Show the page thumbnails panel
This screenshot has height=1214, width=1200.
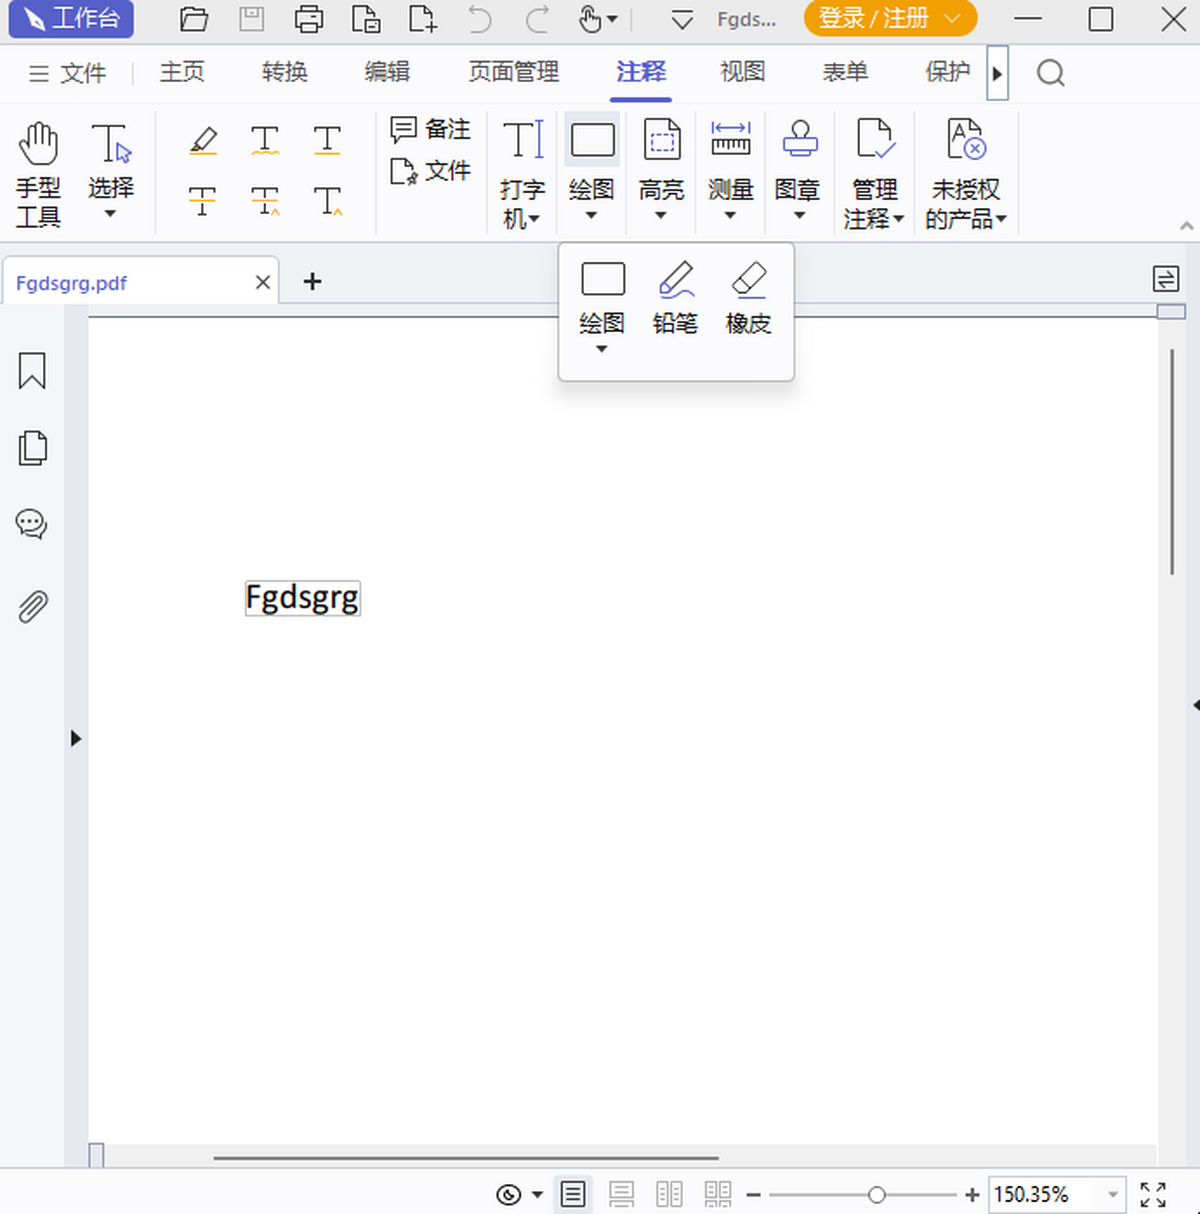click(32, 447)
